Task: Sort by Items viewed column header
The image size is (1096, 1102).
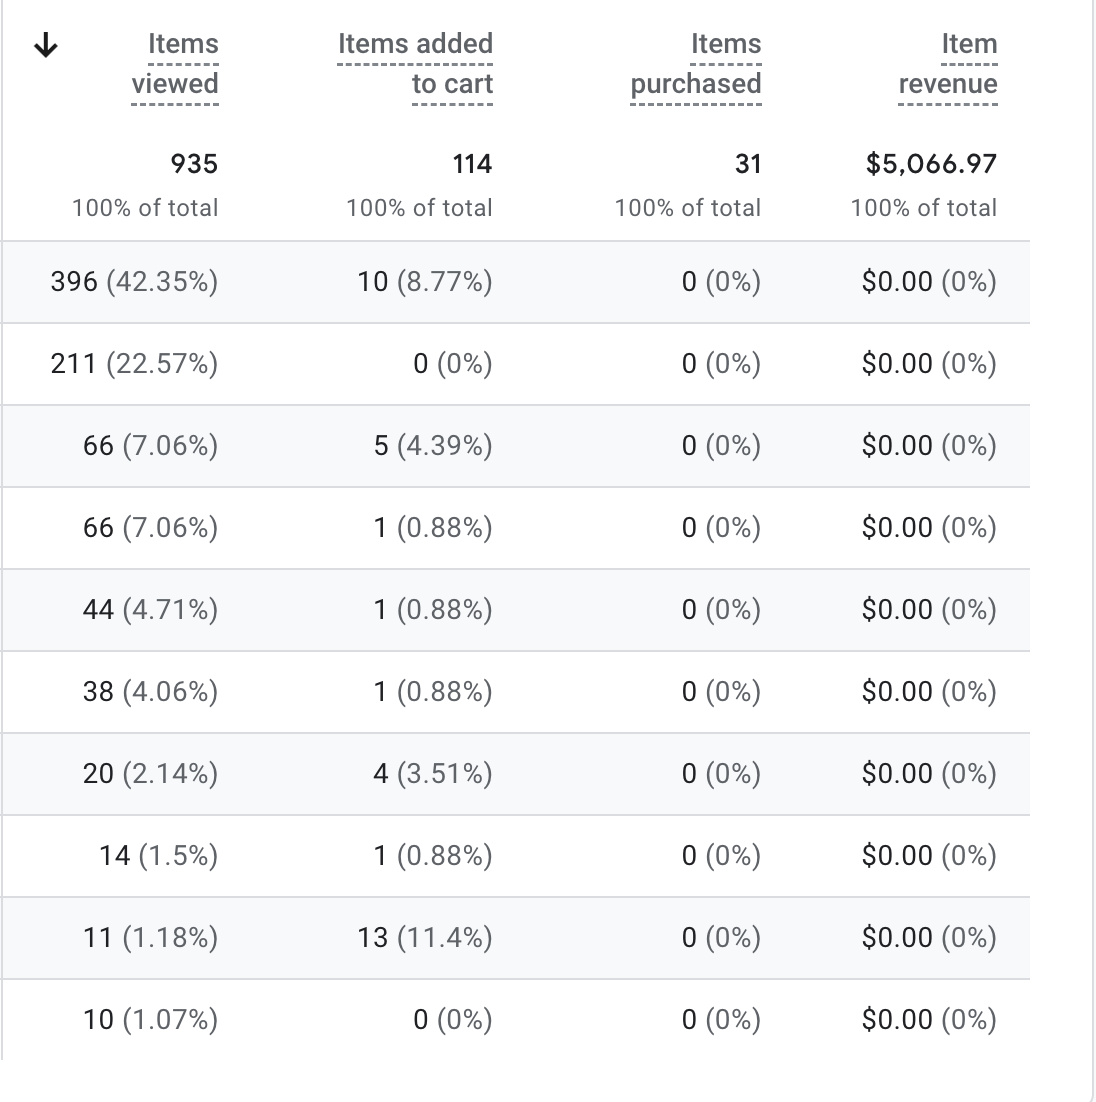Action: [x=176, y=64]
